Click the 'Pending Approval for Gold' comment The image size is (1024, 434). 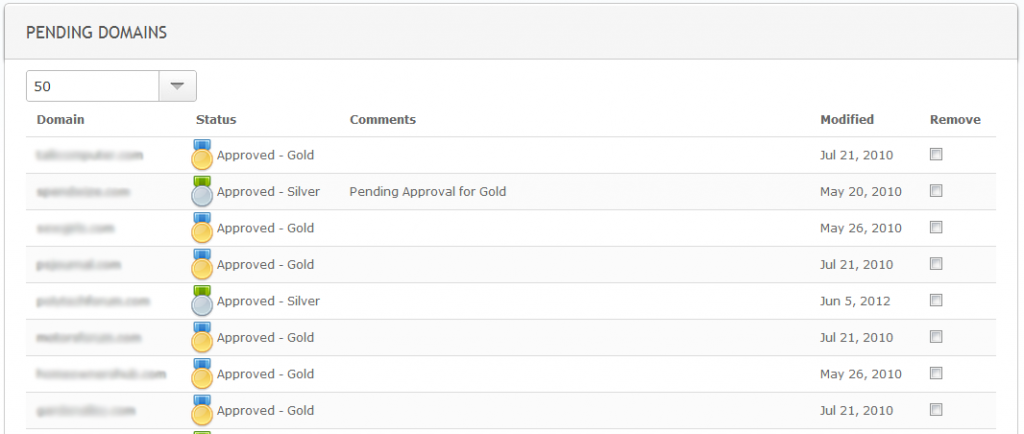[427, 191]
